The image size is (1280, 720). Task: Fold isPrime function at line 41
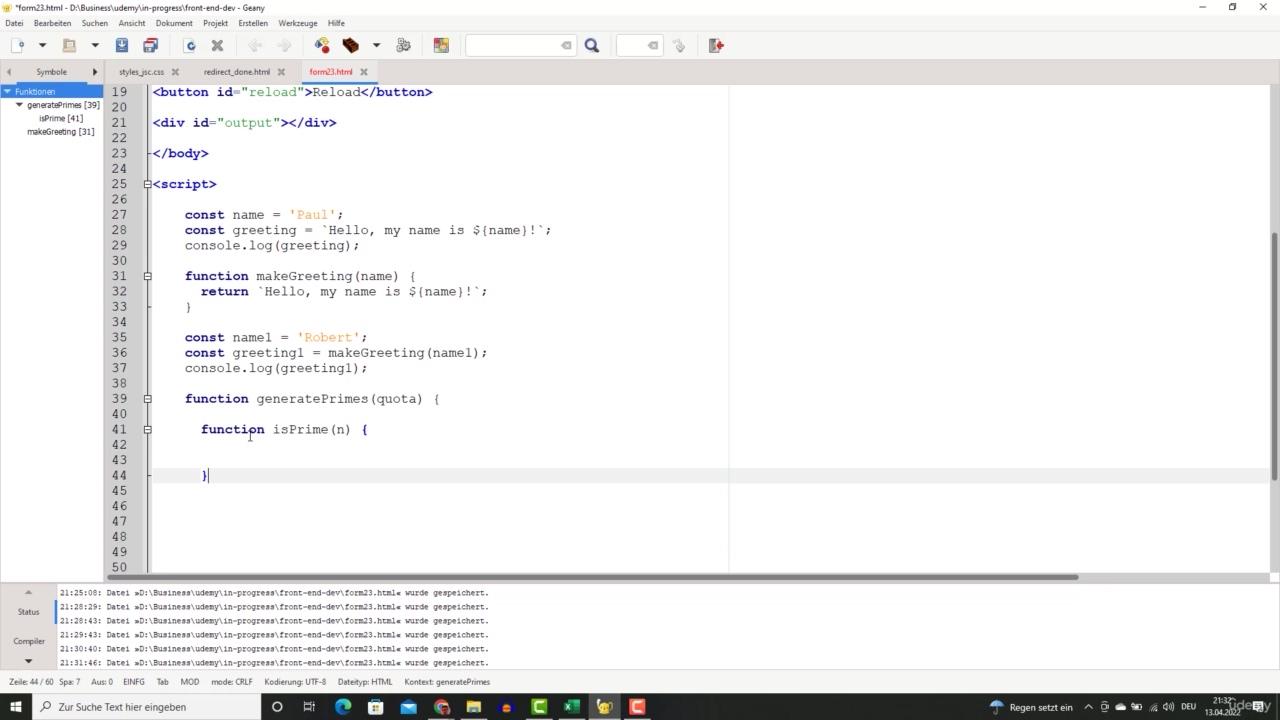147,430
